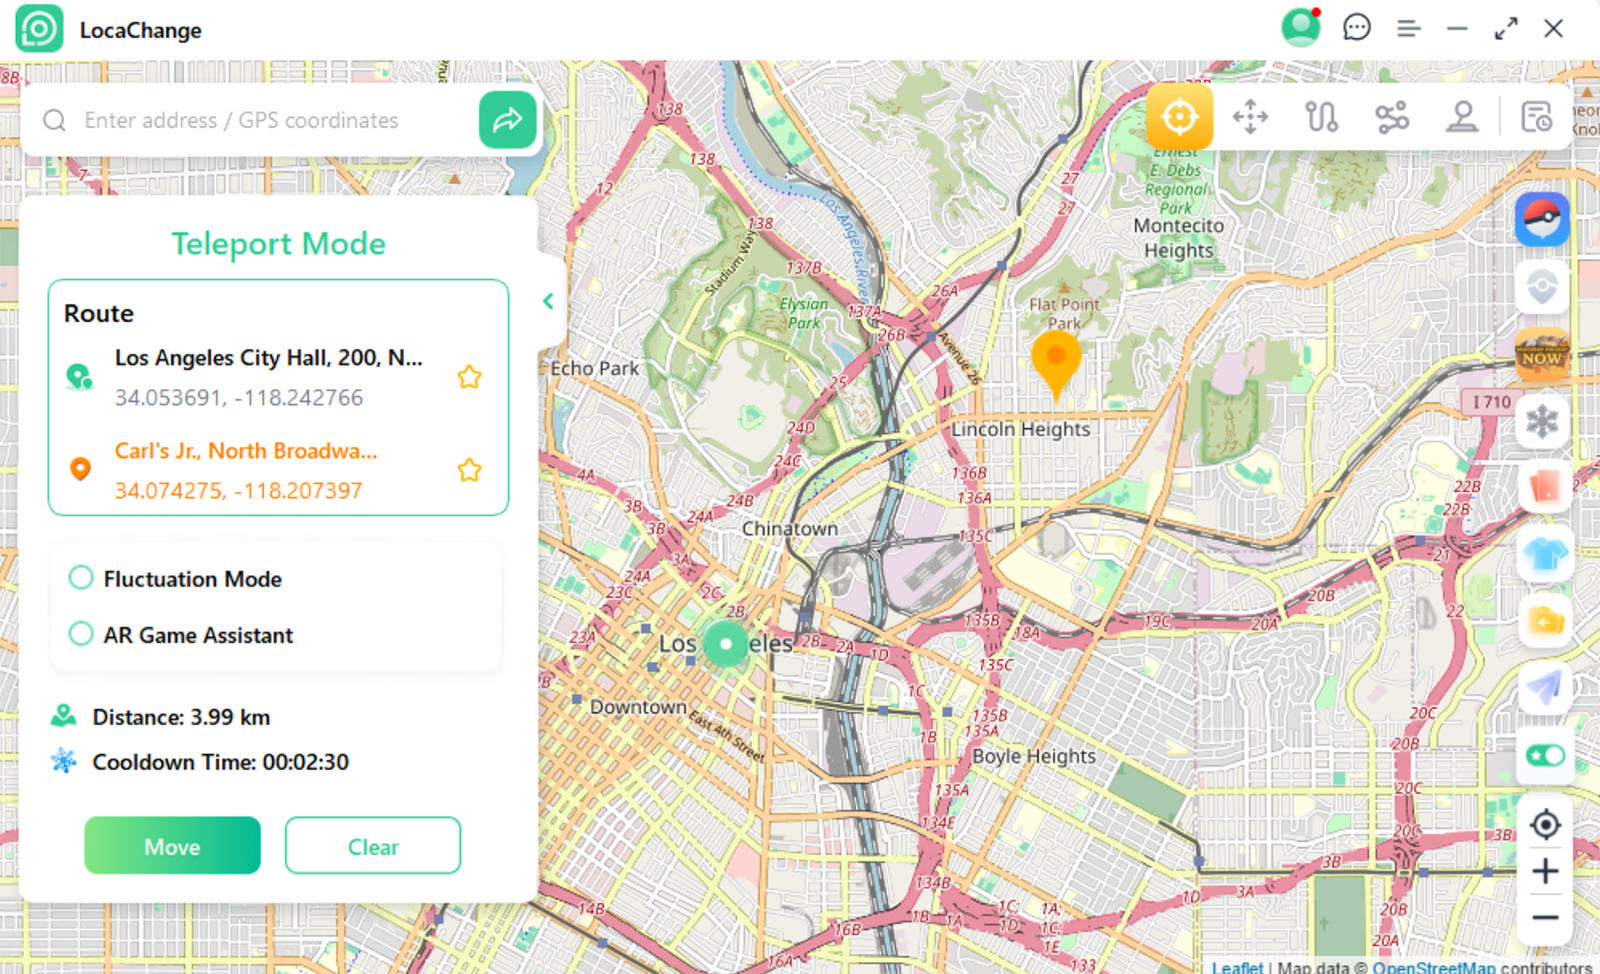Enable Fluctuation Mode
The height and width of the screenshot is (974, 1600).
(x=81, y=578)
